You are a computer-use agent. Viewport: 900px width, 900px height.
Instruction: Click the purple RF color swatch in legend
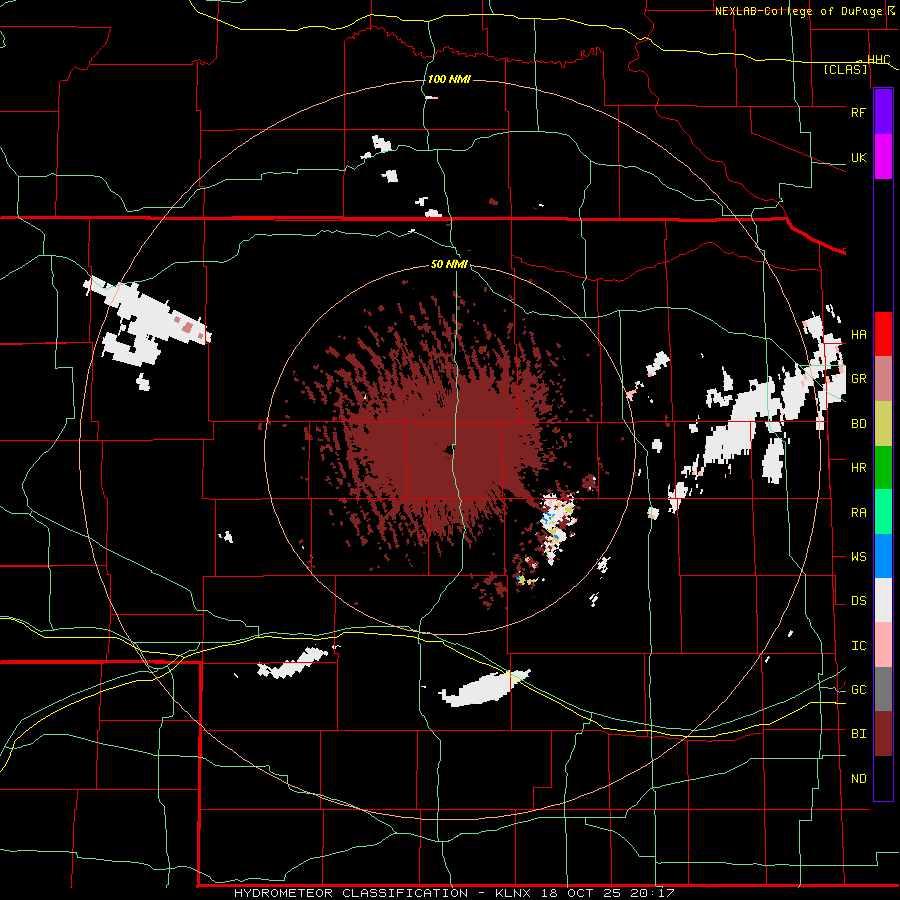(x=883, y=112)
